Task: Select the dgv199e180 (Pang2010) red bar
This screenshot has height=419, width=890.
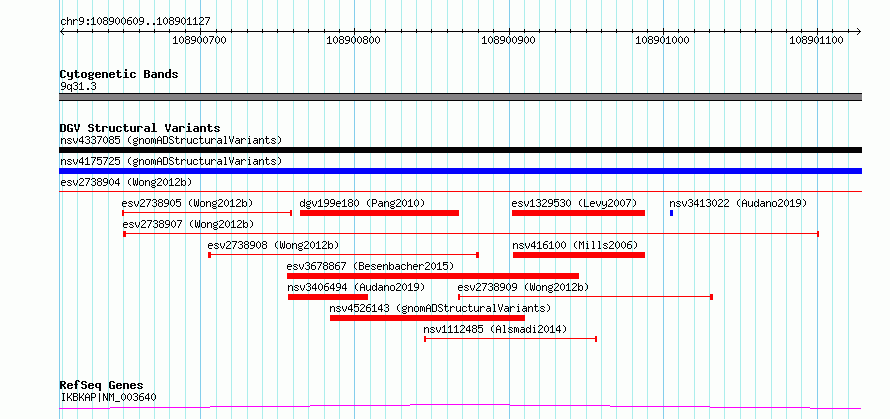Action: 379,213
